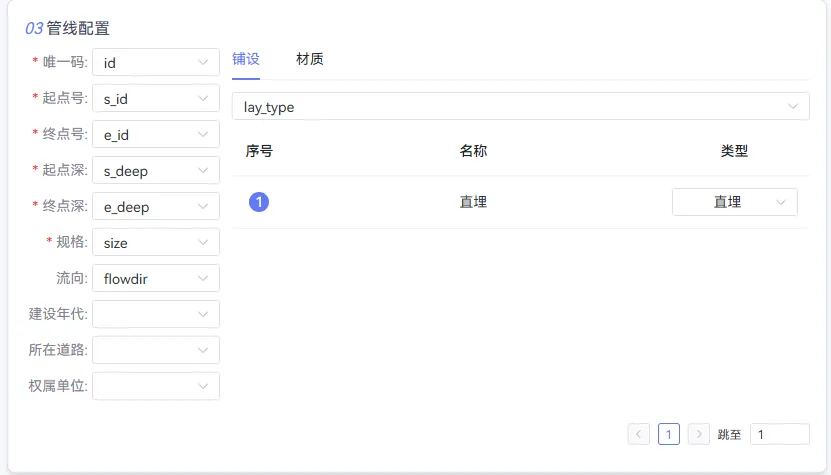Open the 类型 dropdown for row 直埋

pyautogui.click(x=735, y=202)
